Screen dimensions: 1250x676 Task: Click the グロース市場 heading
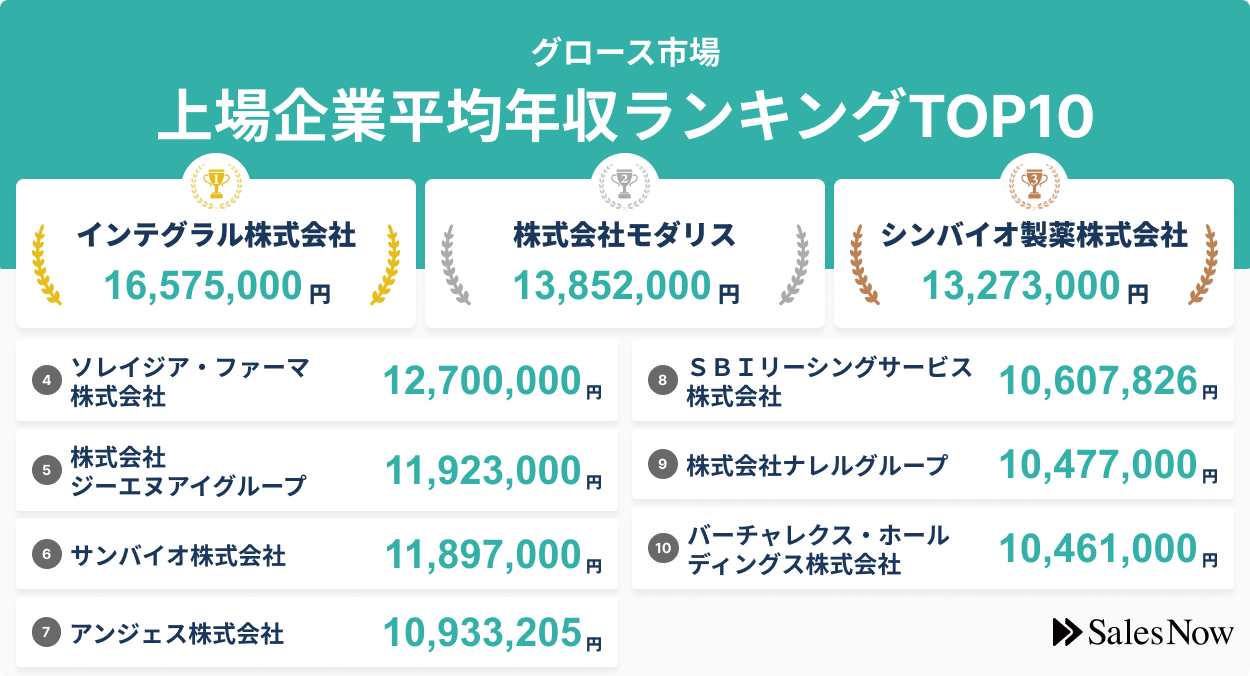(x=625, y=52)
